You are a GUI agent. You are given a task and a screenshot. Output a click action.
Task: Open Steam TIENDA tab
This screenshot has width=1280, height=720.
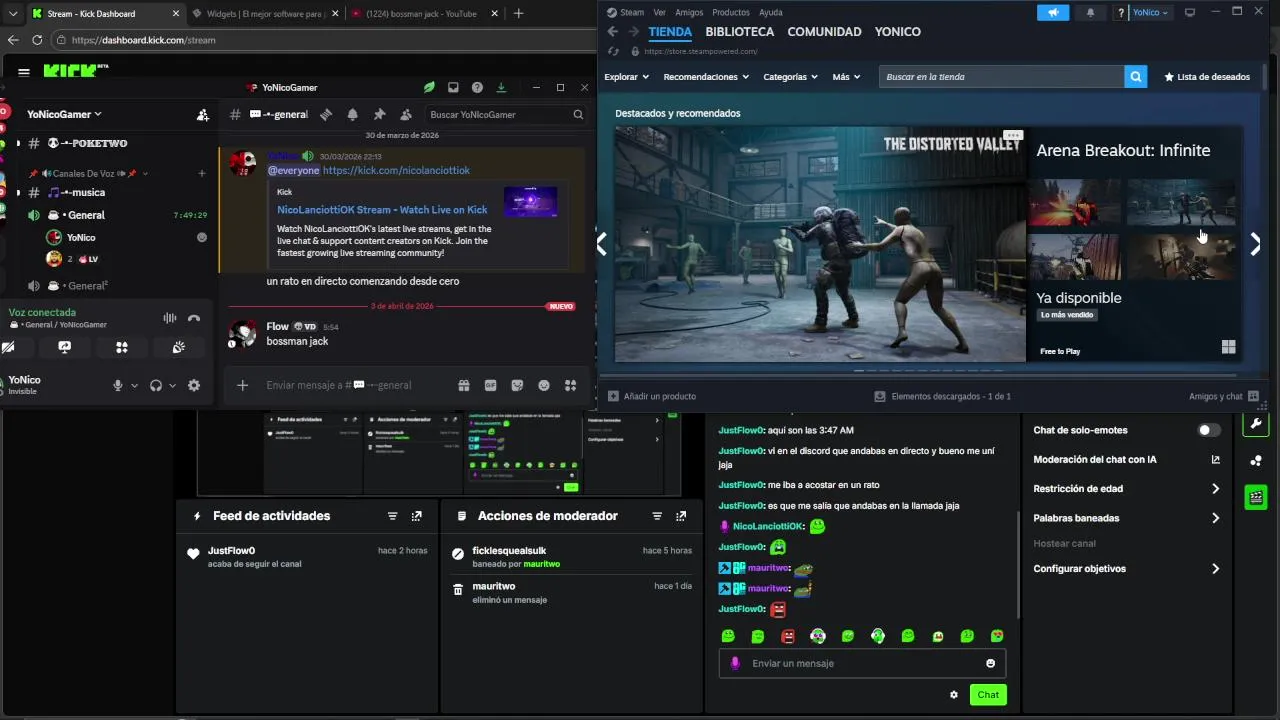pyautogui.click(x=670, y=32)
